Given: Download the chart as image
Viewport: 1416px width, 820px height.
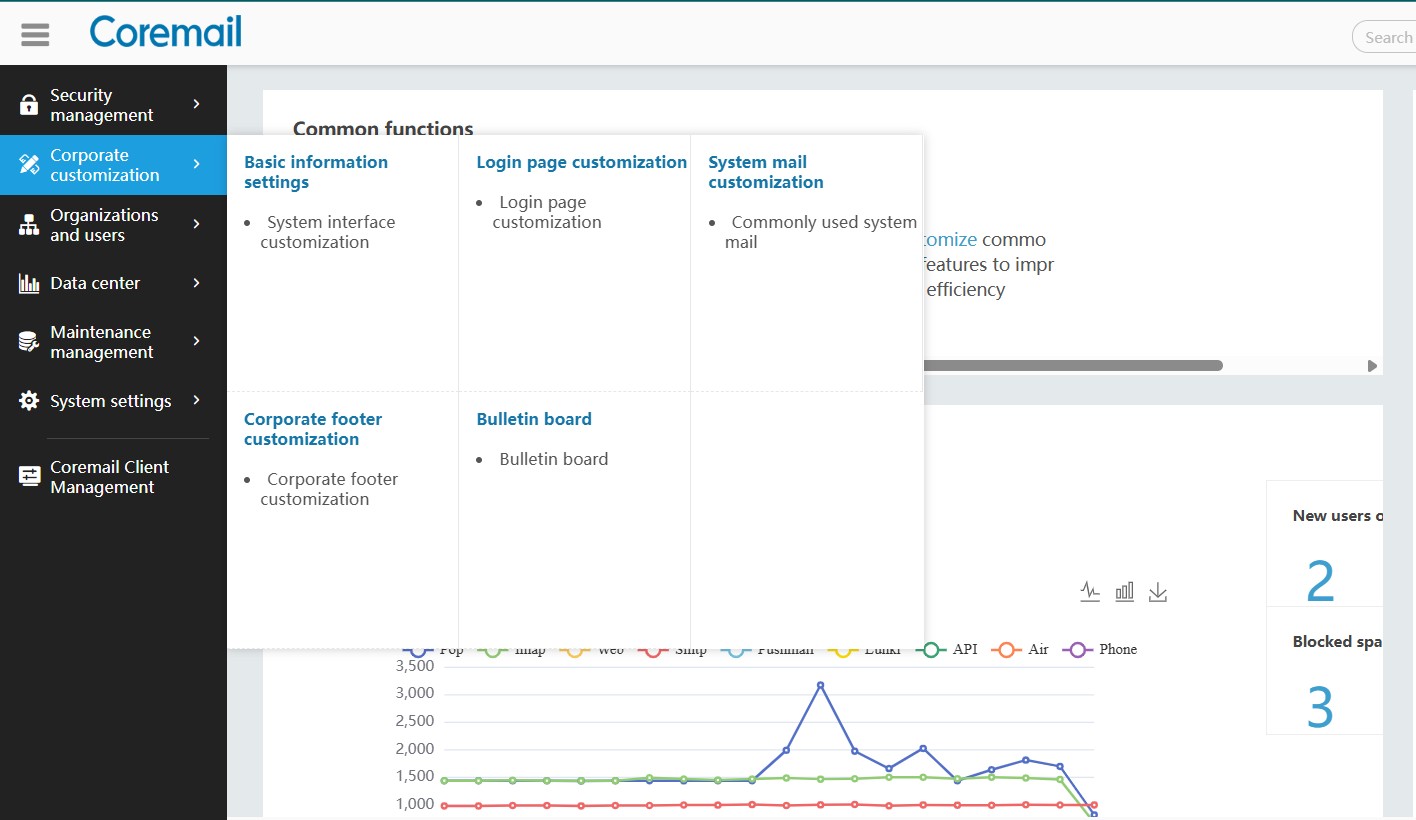Looking at the screenshot, I should coord(1158,592).
